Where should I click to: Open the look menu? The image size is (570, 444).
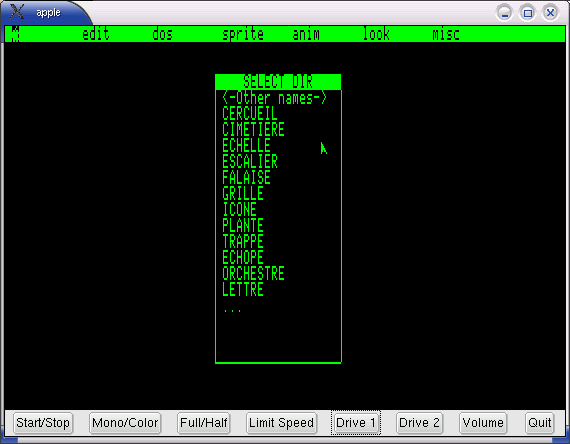pos(376,34)
